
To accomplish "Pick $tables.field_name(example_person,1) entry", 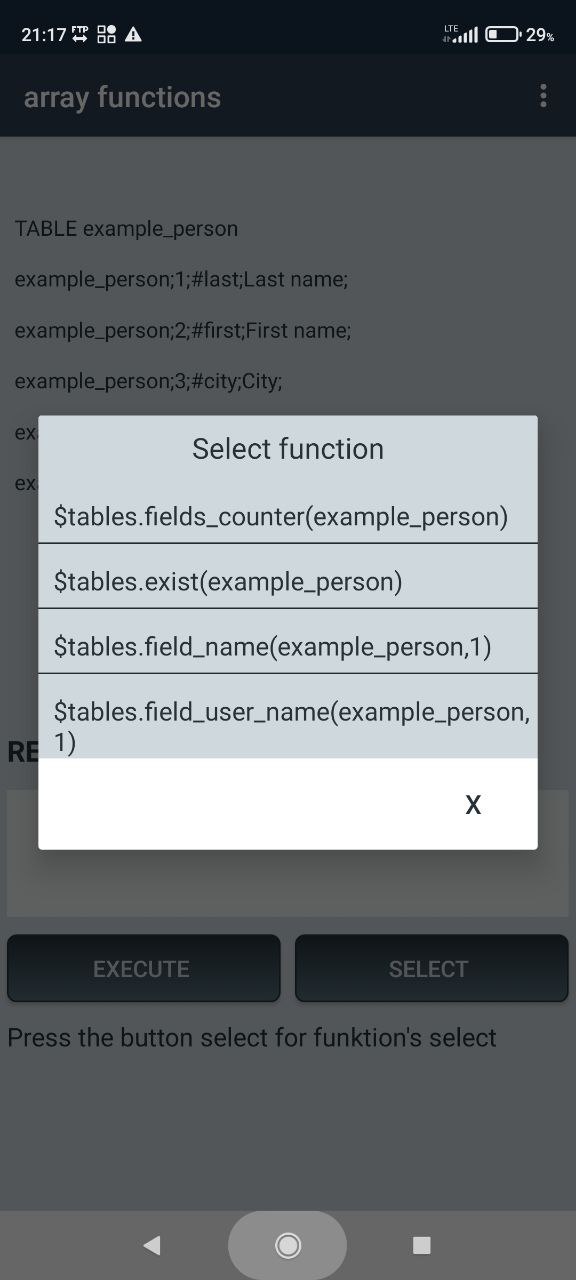I will tap(288, 646).
